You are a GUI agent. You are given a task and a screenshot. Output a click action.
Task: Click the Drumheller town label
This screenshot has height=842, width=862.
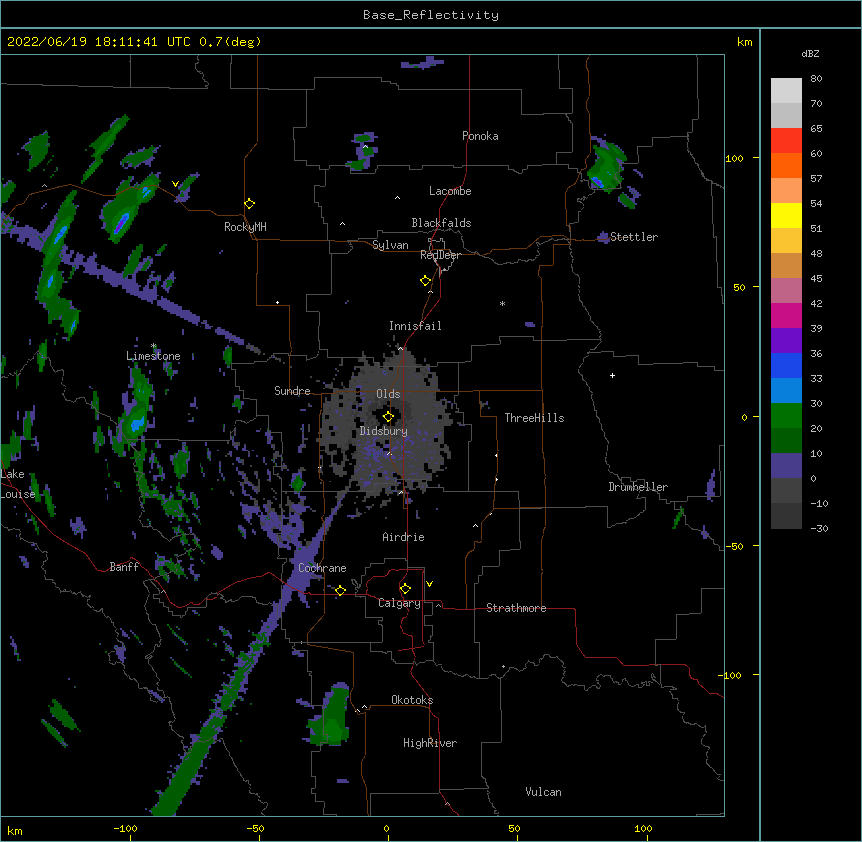[x=638, y=487]
